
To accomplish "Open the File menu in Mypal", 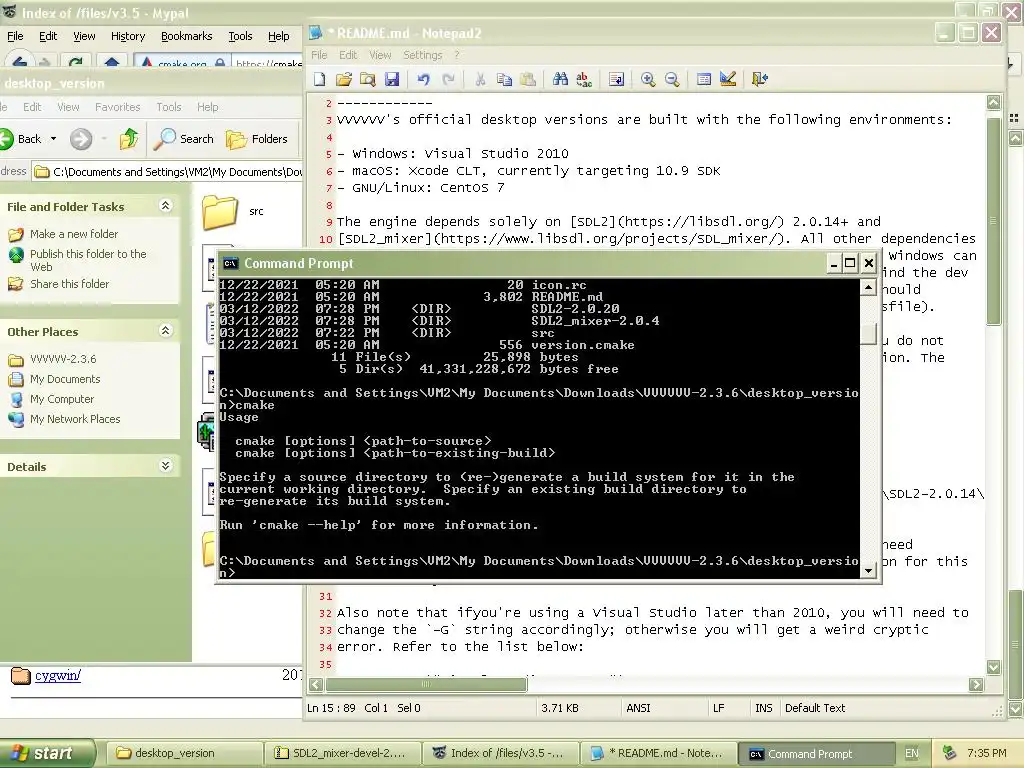I will point(15,37).
